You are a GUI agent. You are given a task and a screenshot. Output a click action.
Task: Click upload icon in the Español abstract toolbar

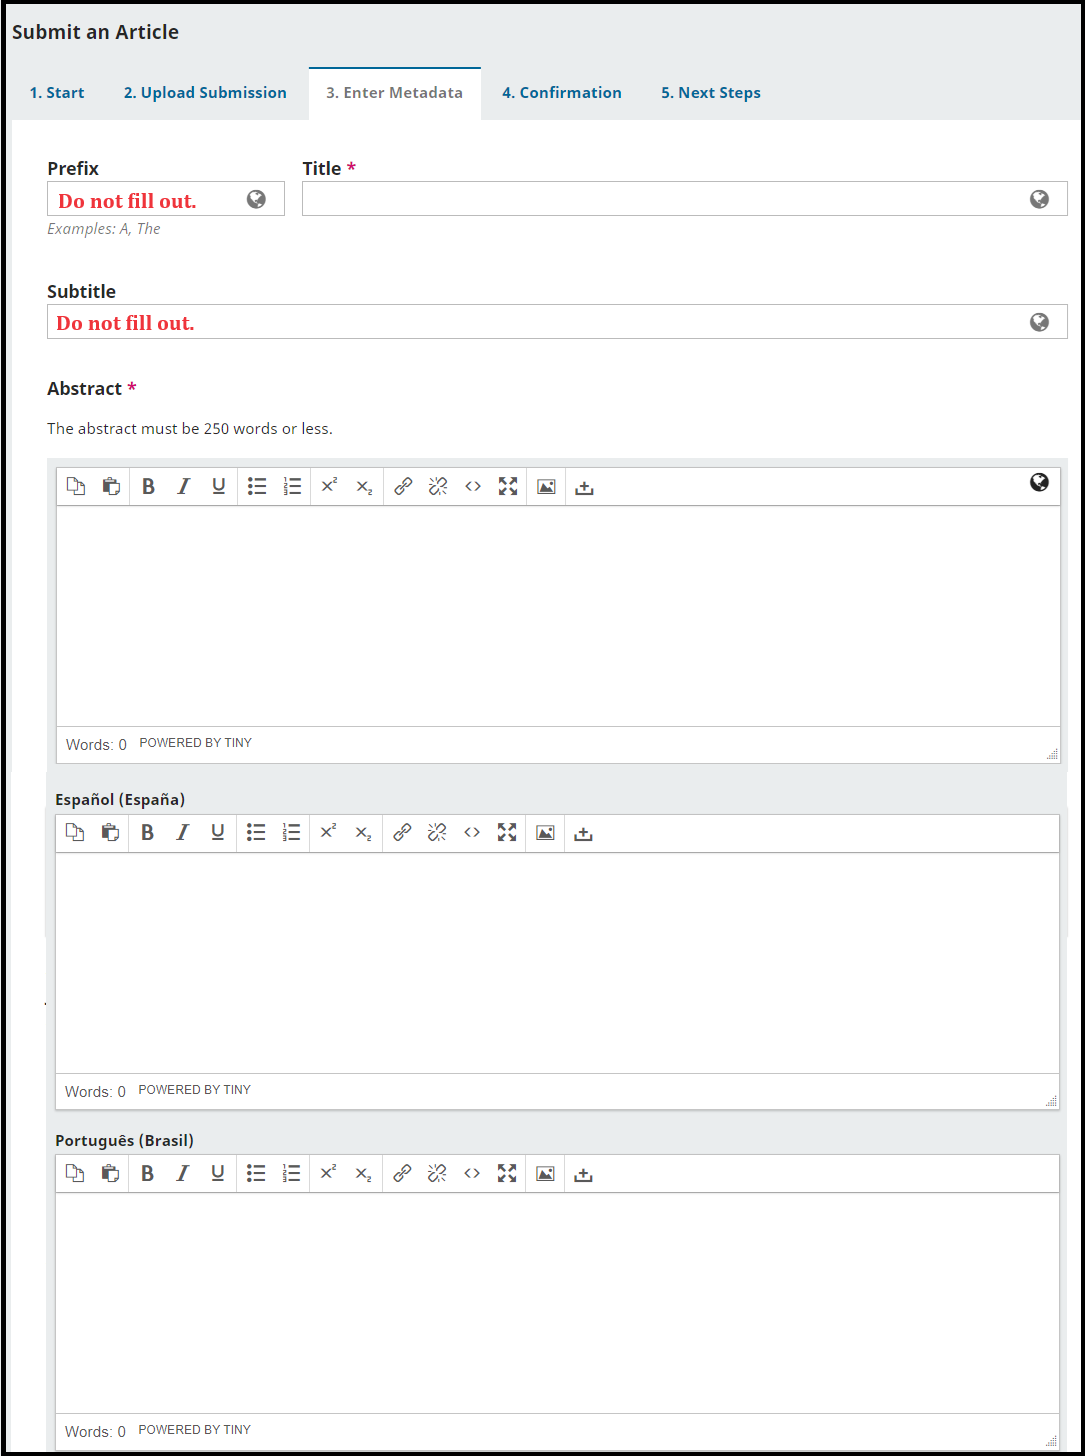[x=584, y=832]
